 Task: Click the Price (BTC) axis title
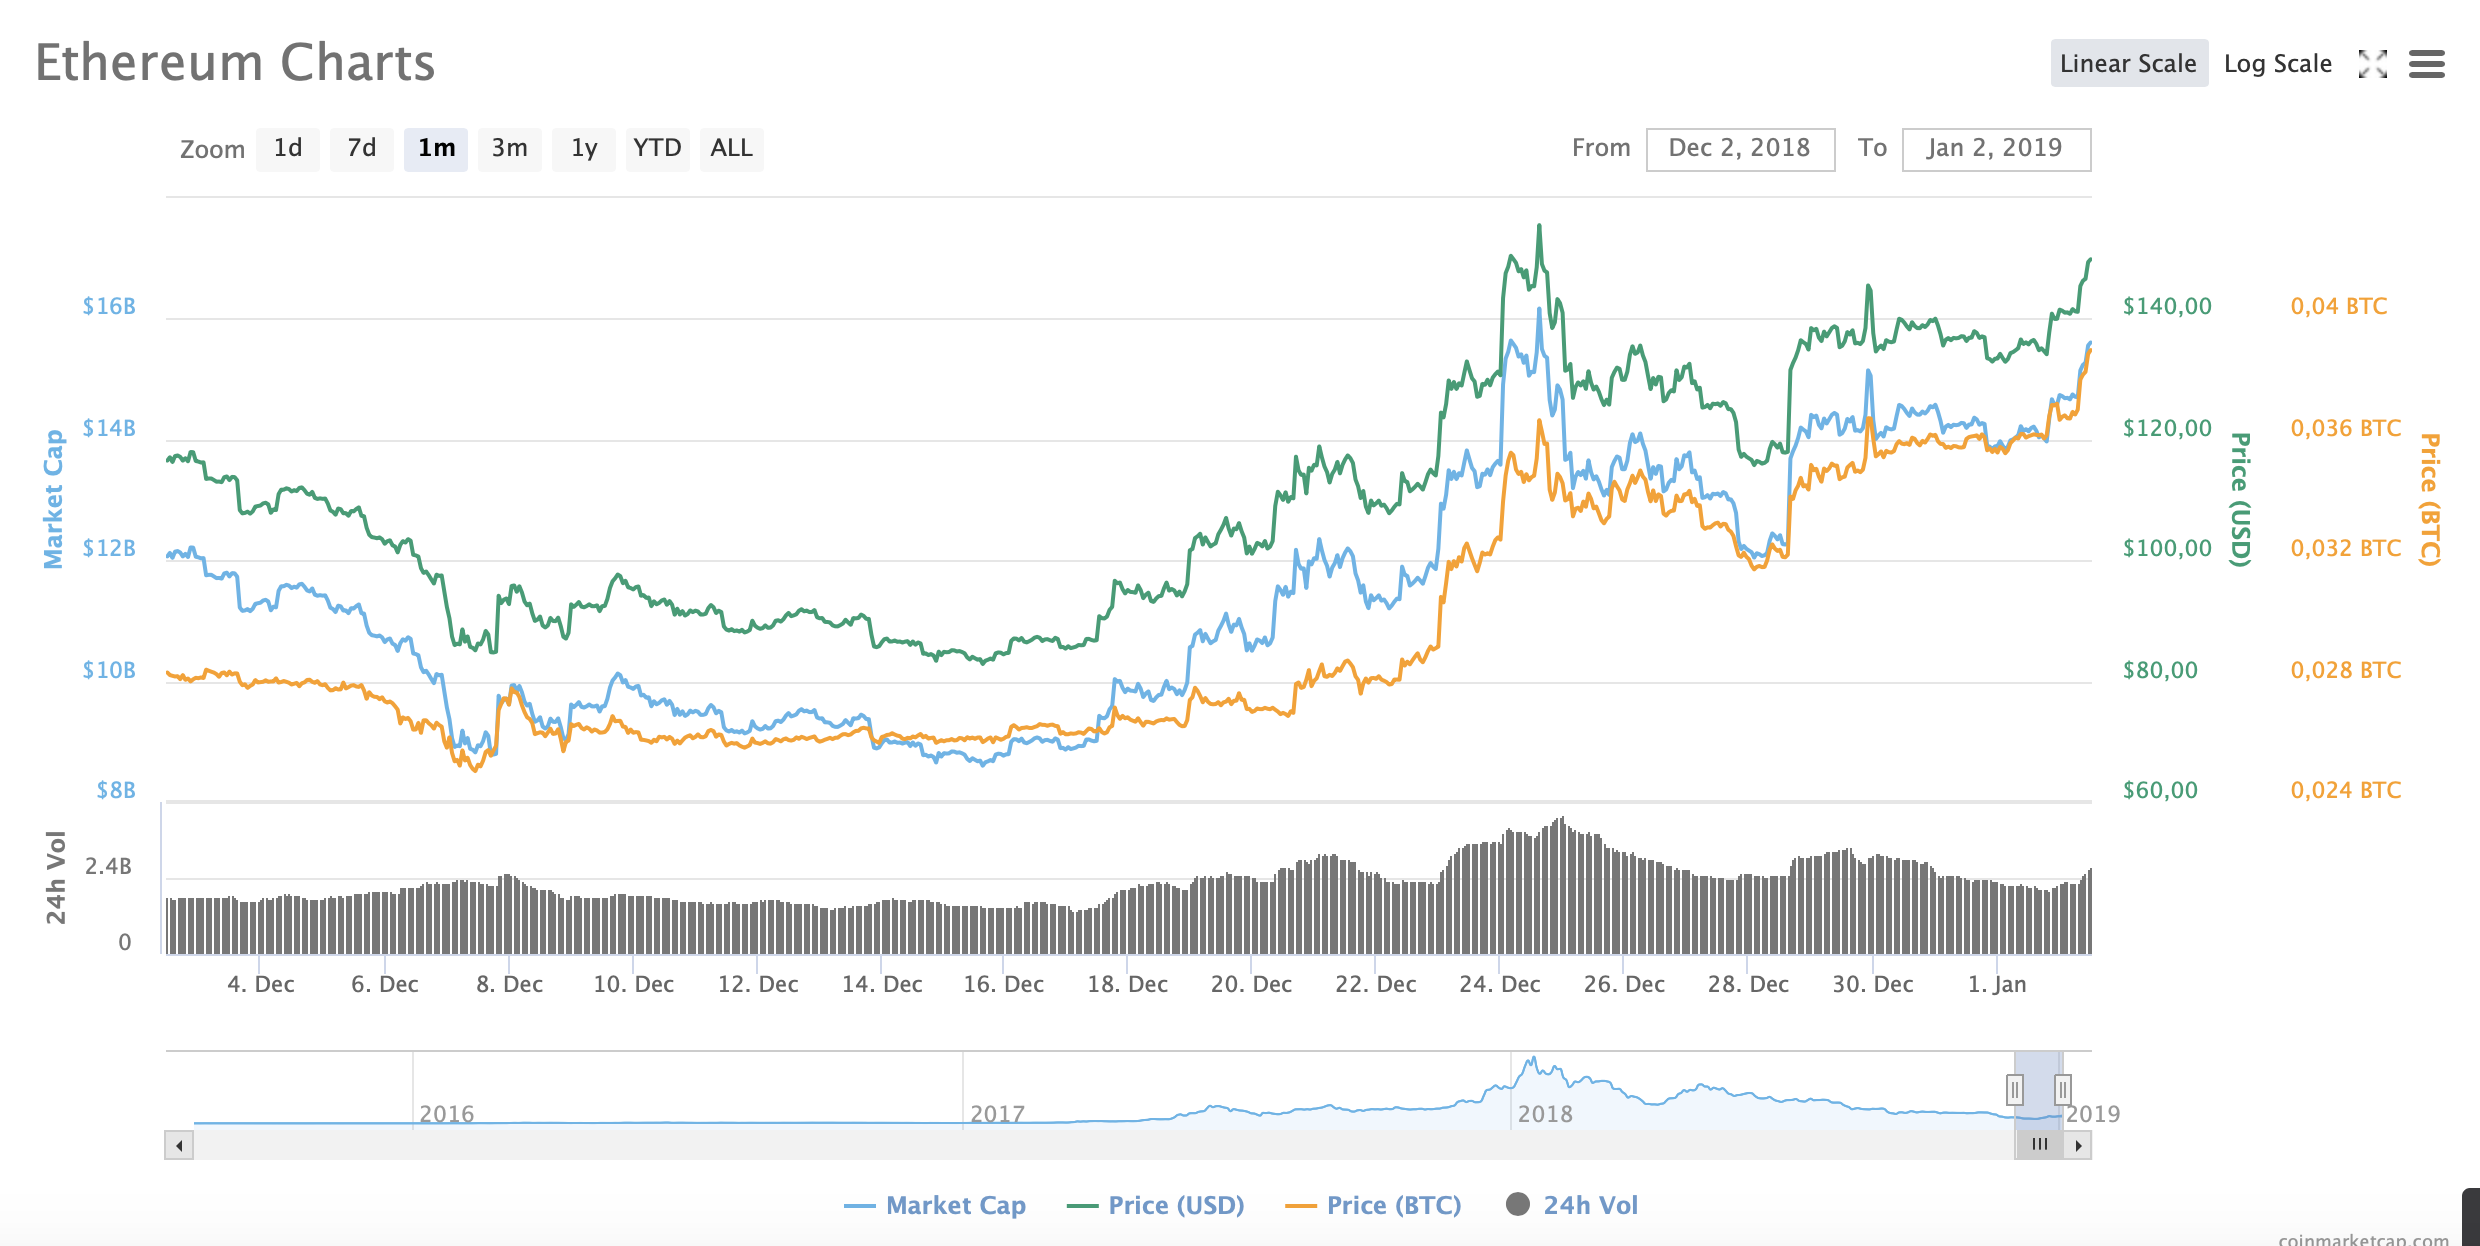pos(2430,499)
